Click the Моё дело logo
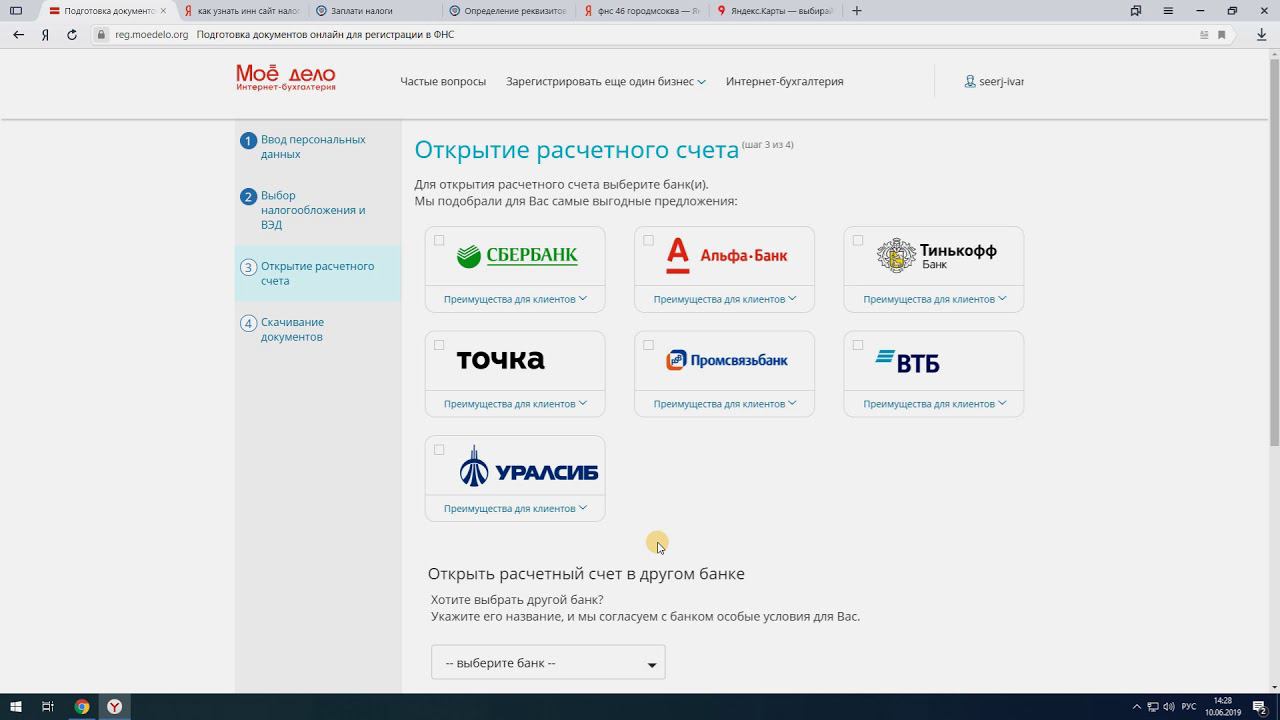This screenshot has height=720, width=1280. 286,78
